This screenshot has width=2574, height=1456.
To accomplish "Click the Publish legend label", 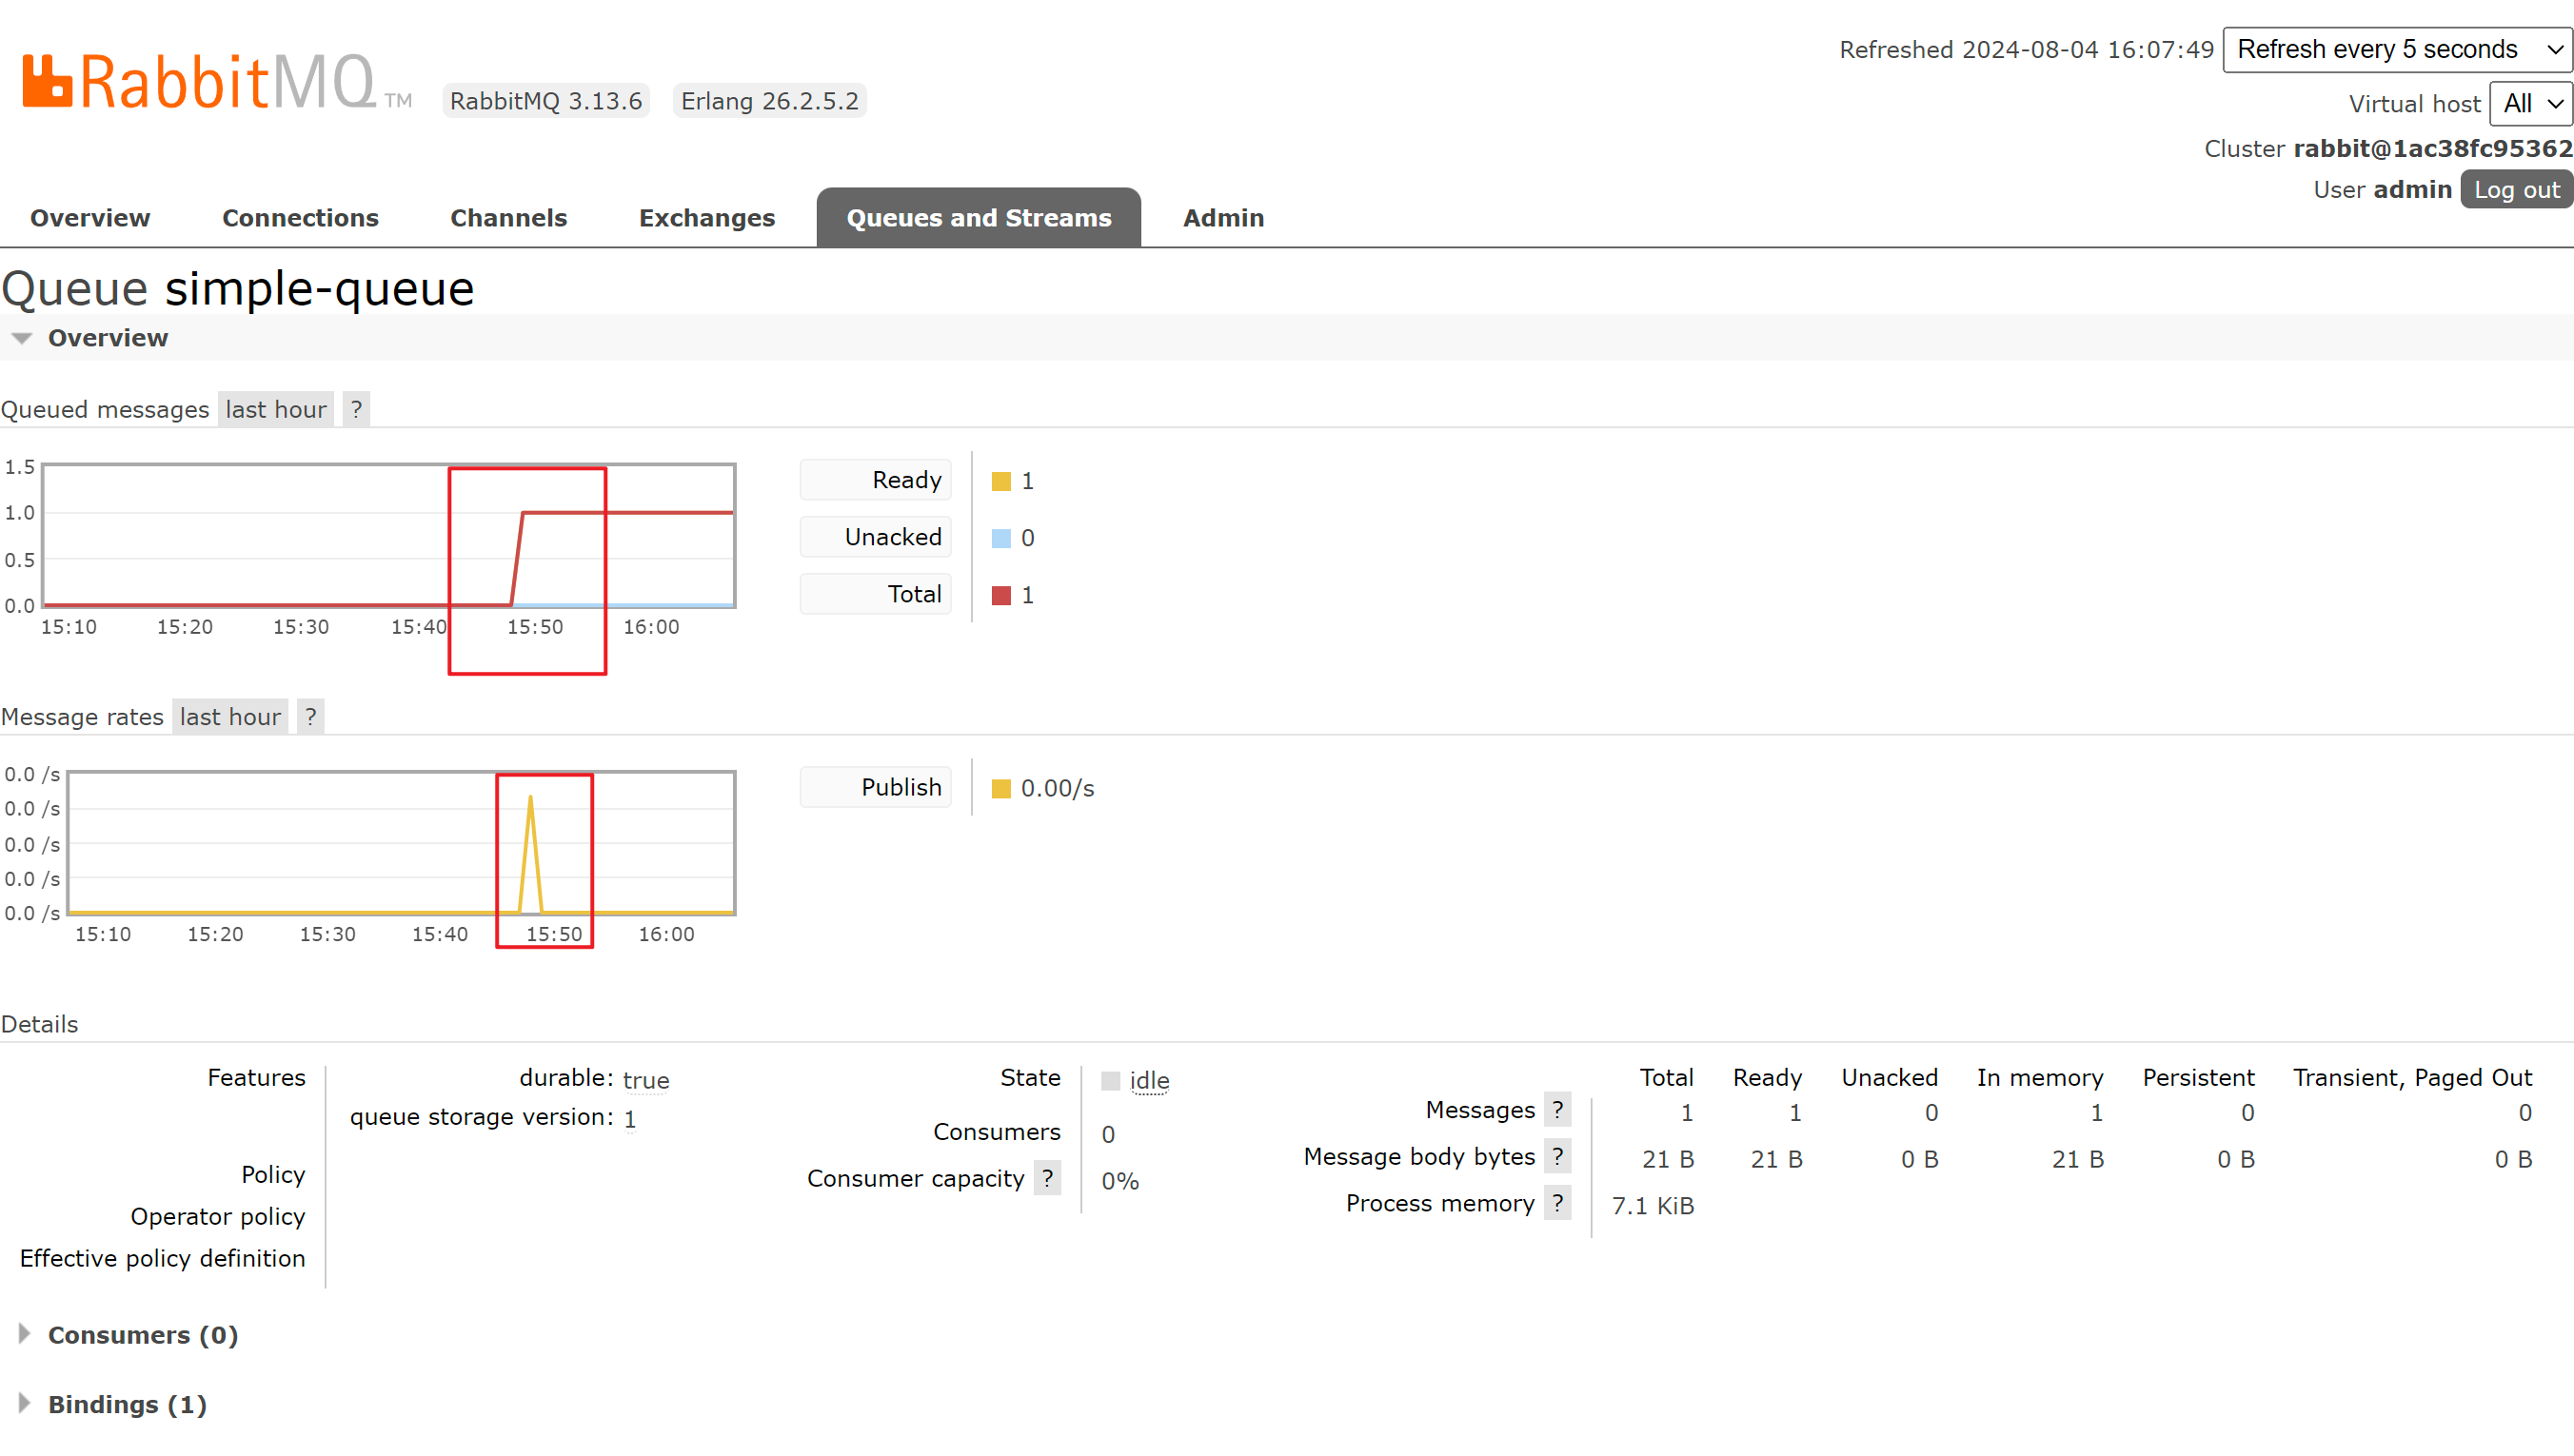I will point(875,787).
